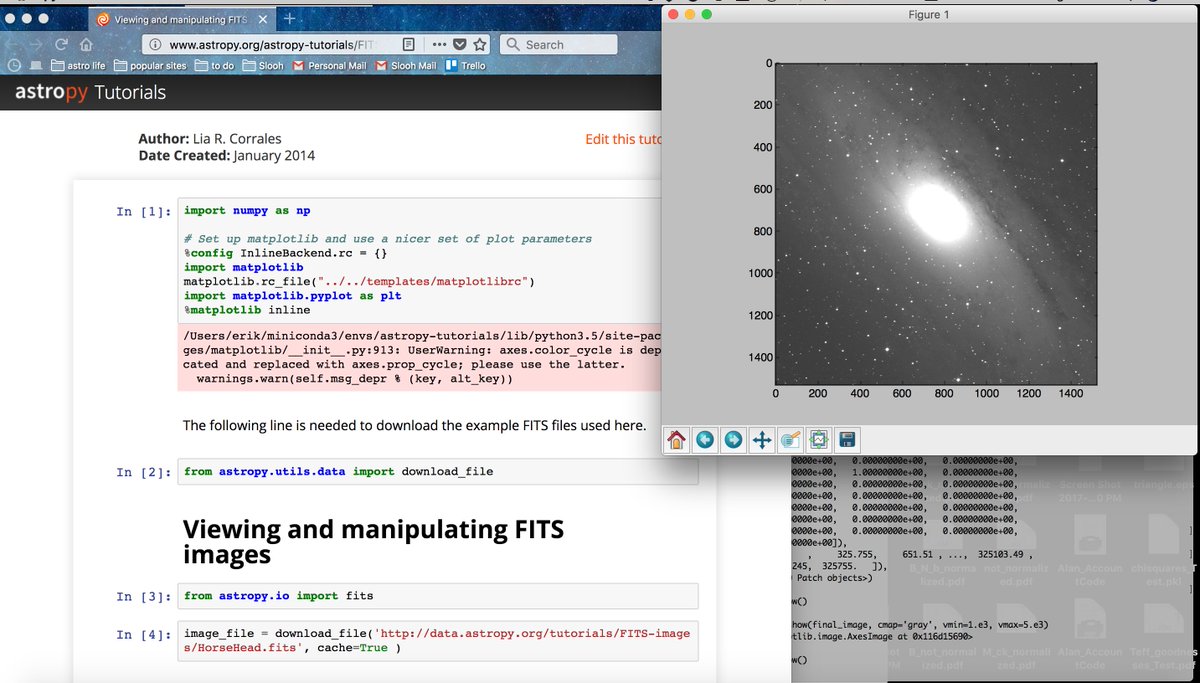Image resolution: width=1200 pixels, height=683 pixels.
Task: Reload the Firefox page
Action: [61, 44]
